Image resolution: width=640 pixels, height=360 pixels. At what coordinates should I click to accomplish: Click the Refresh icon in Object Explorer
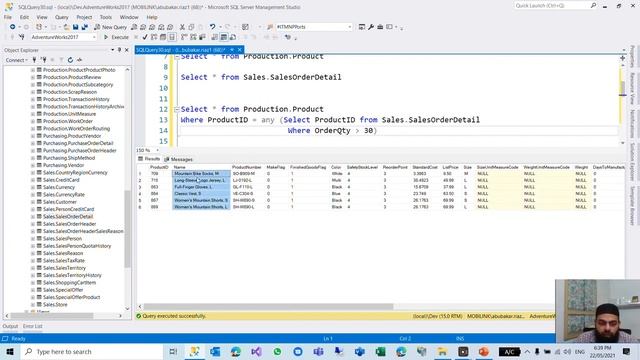(70, 60)
